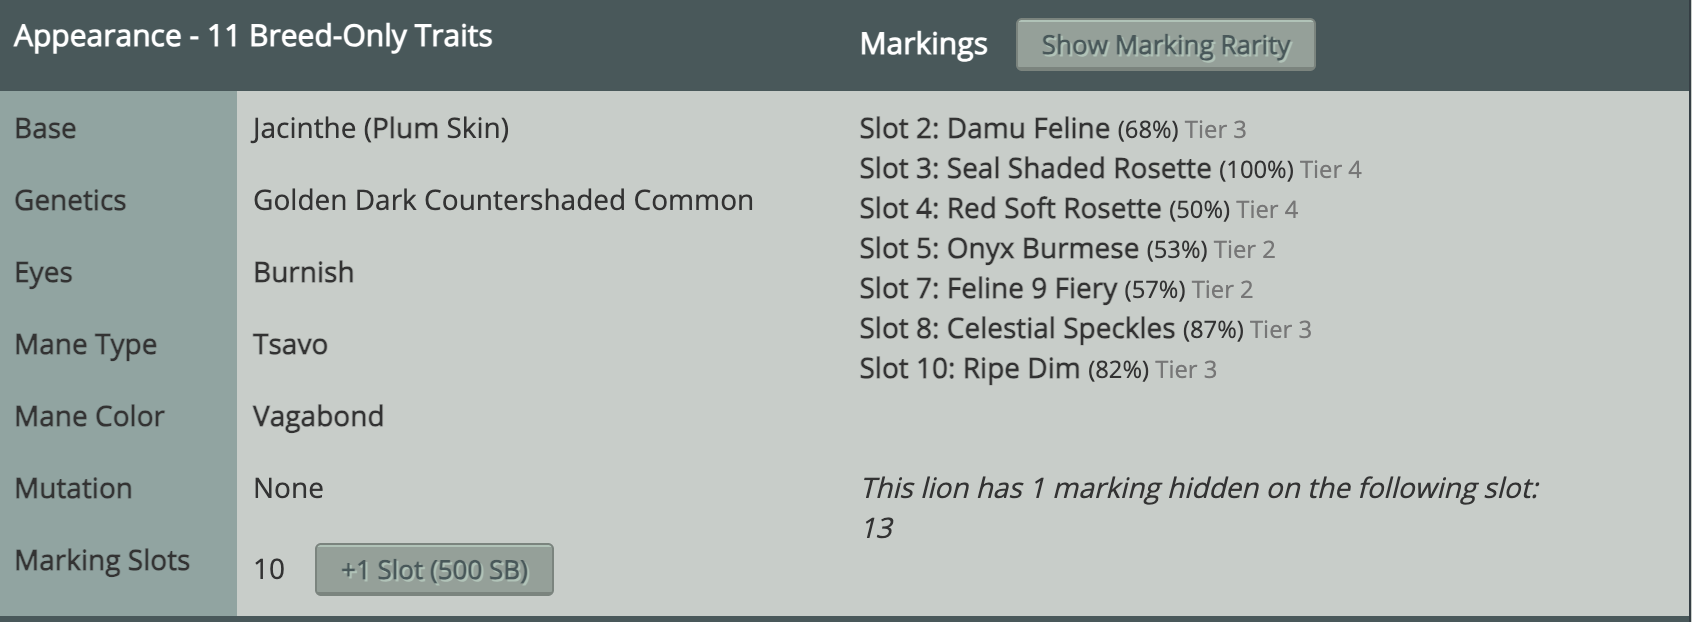Click the Burnish eyes value
This screenshot has height=622, width=1692.
click(303, 272)
